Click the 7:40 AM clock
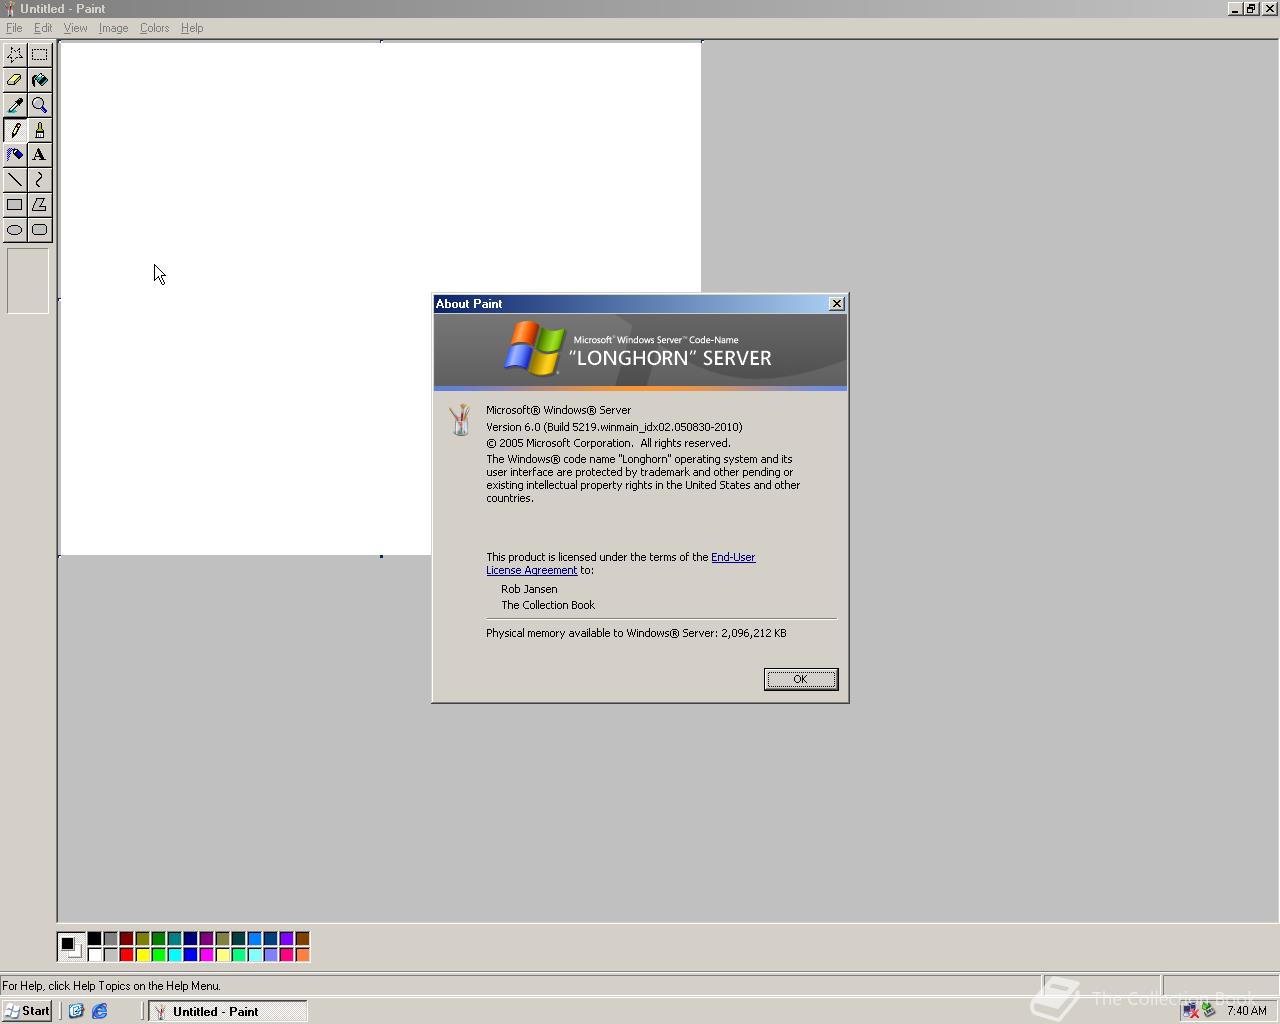Image resolution: width=1280 pixels, height=1024 pixels. pyautogui.click(x=1247, y=1011)
